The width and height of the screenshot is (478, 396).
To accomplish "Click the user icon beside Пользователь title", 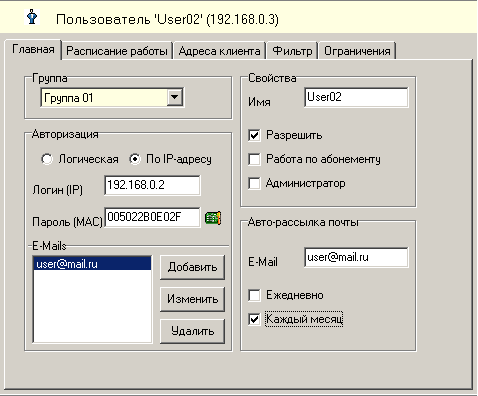I will click(x=32, y=17).
